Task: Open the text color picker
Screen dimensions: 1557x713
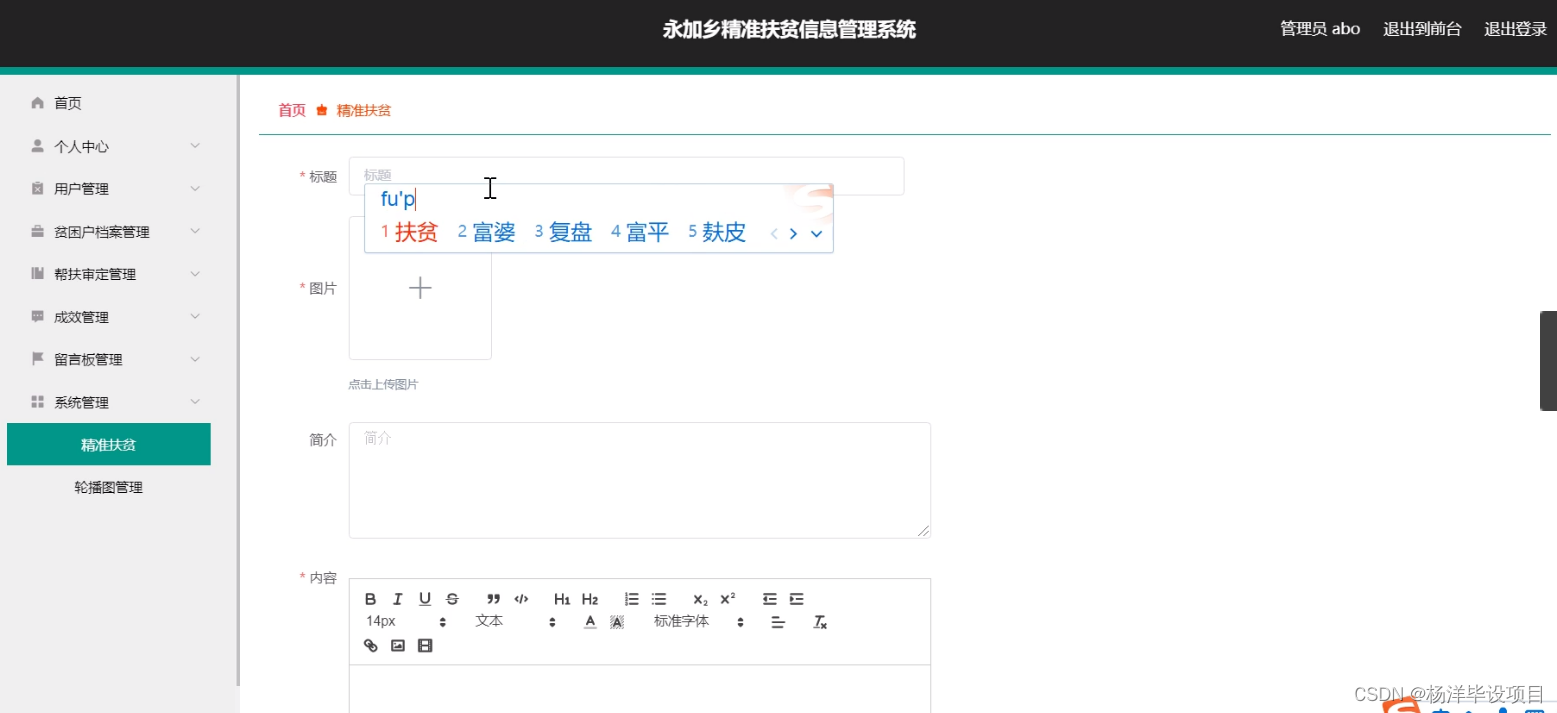Action: tap(590, 622)
